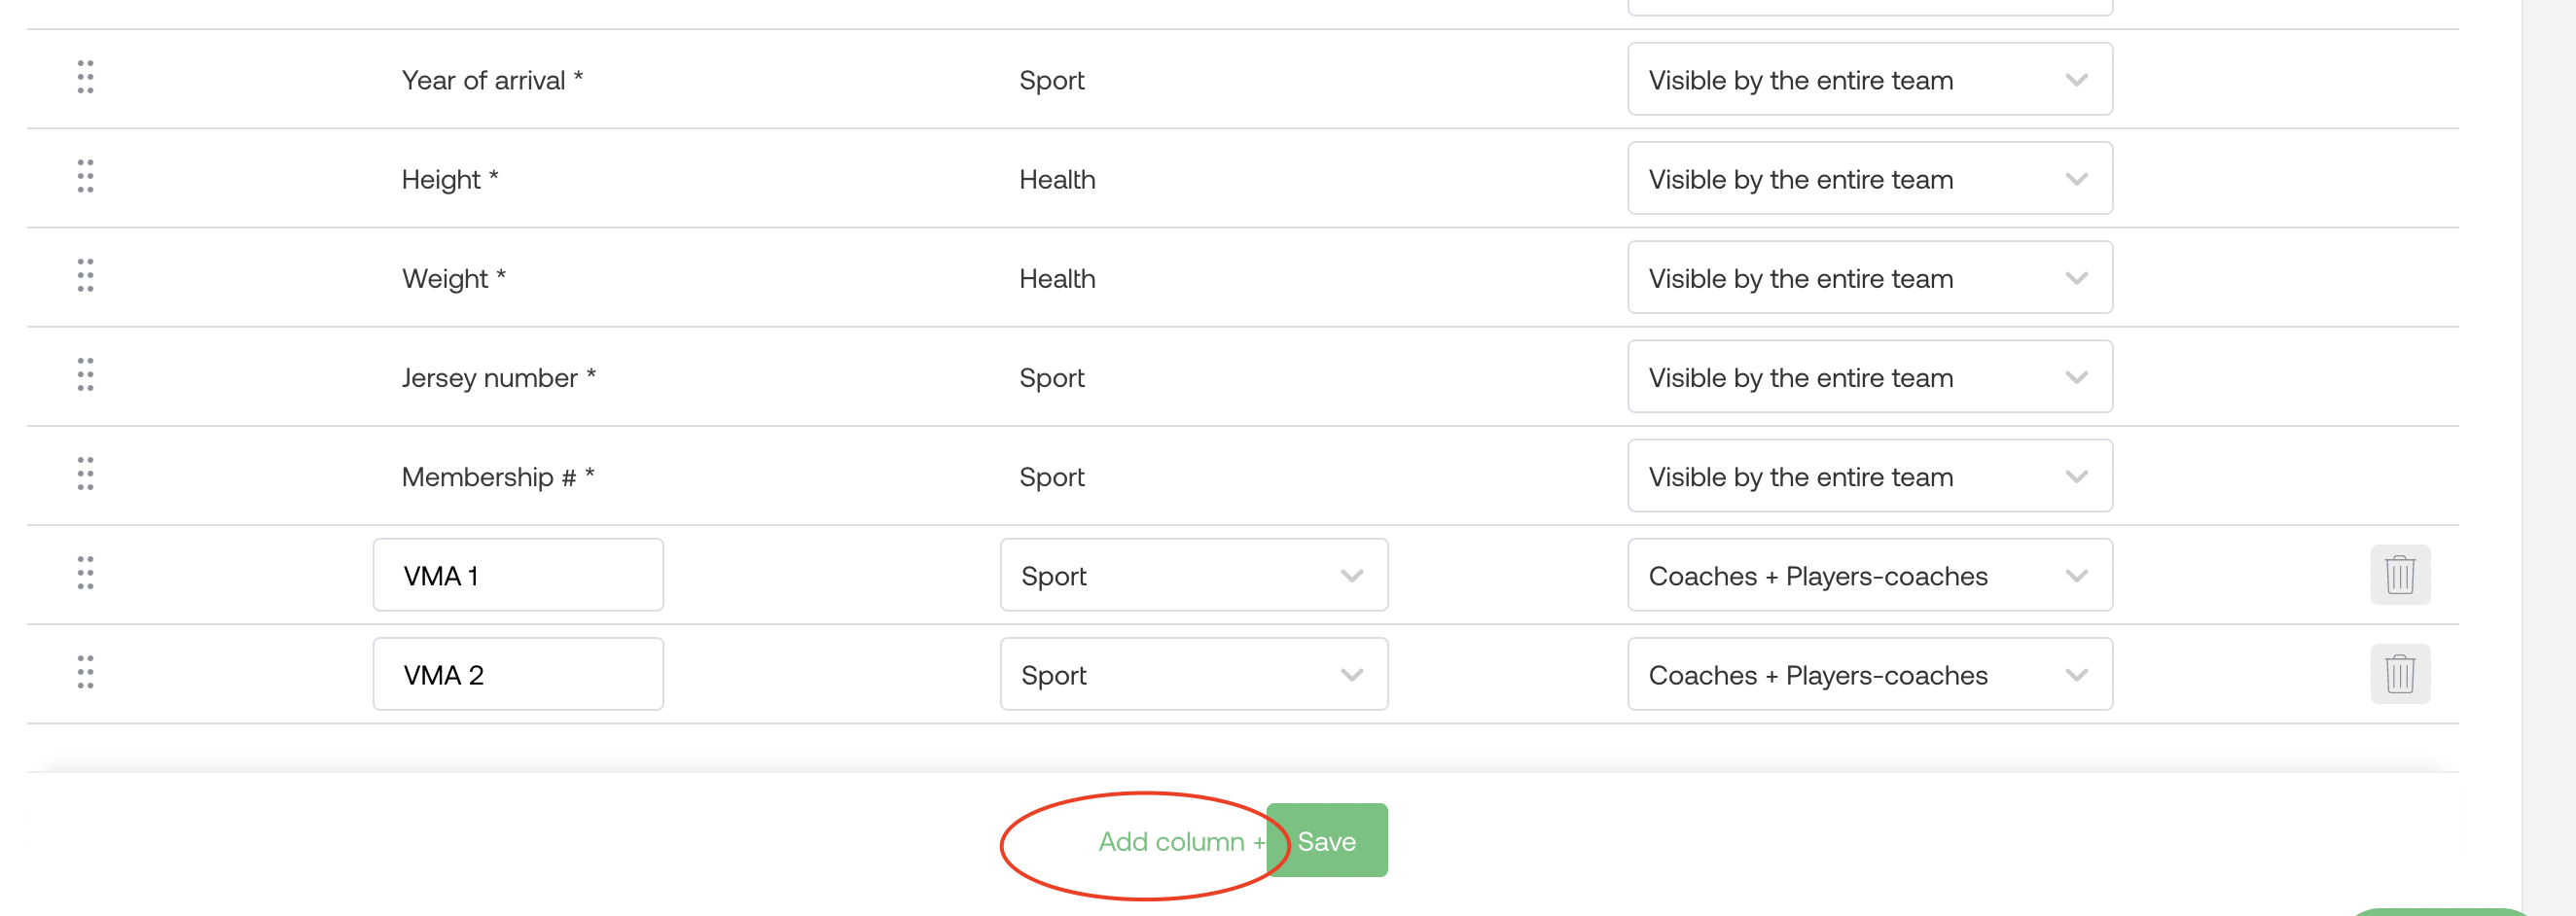Open the VMA 1 Sport category dropdown
Image resolution: width=2576 pixels, height=916 pixels.
[x=1193, y=575]
